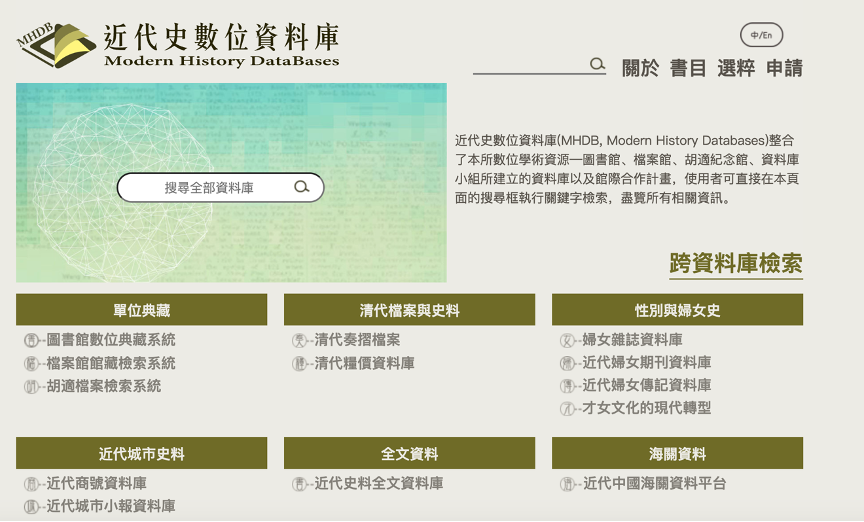
Task: Click the seal icon beside 檔案館館藏檢索系統
Action: (x=31, y=363)
